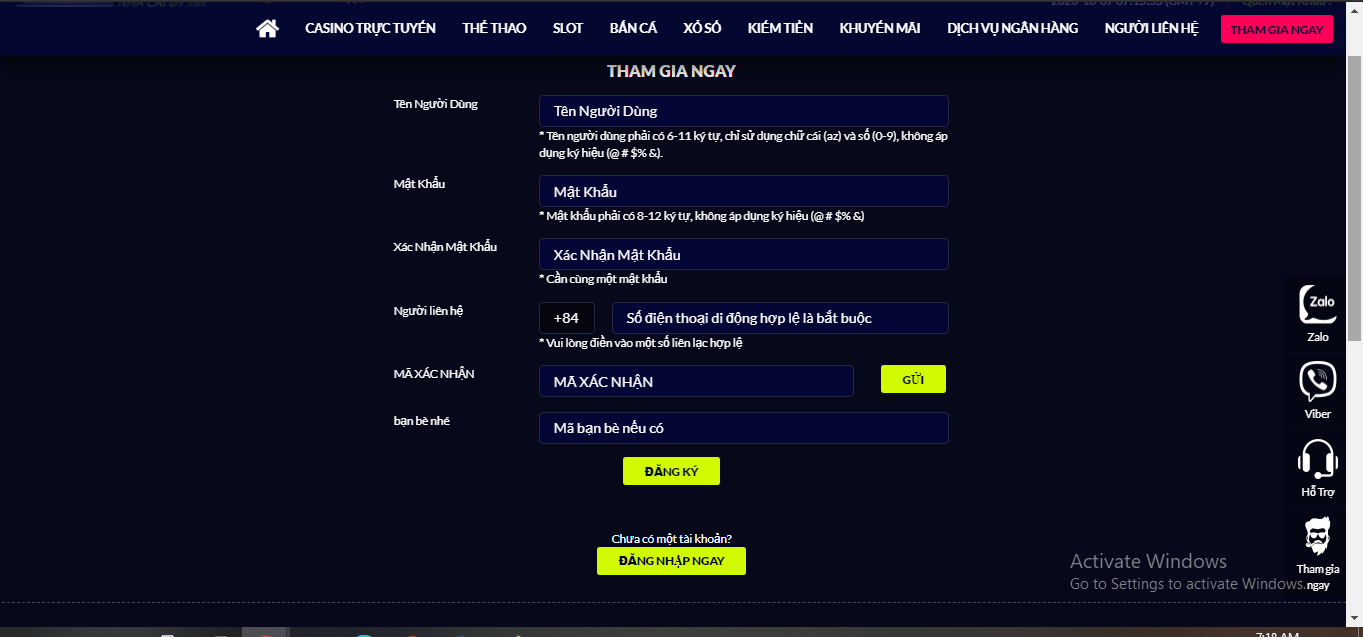Select the +84 country code box
The width and height of the screenshot is (1363, 637).
pyautogui.click(x=566, y=318)
